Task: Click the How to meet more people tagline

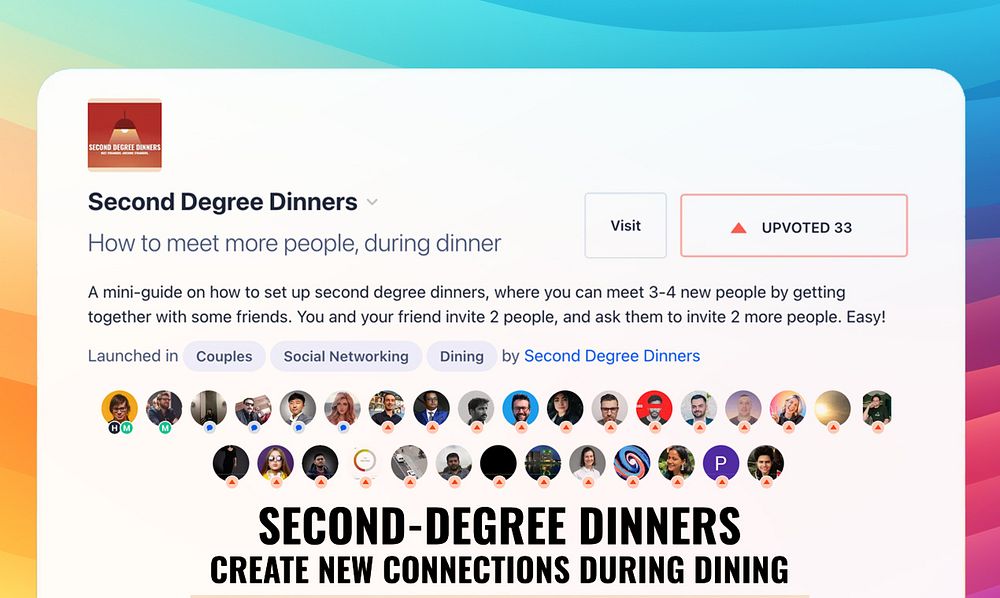Action: 294,244
